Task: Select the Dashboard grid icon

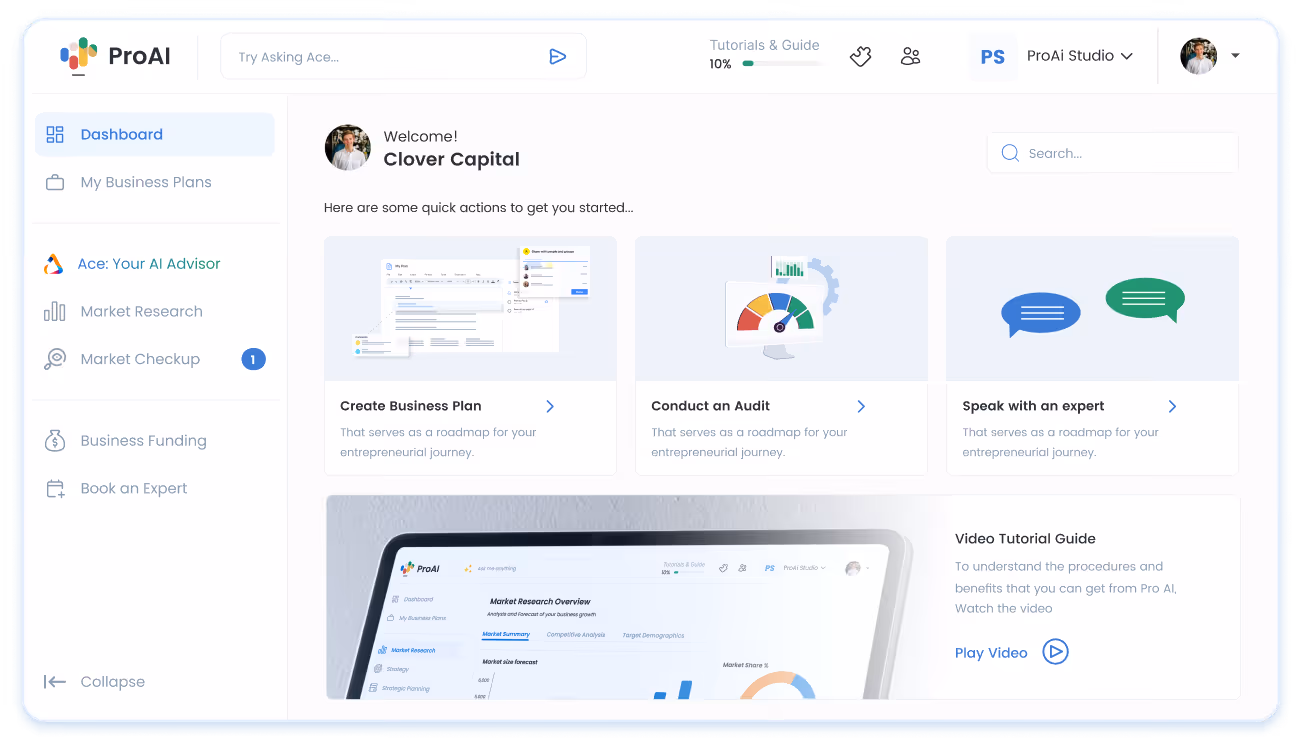Action: (x=55, y=133)
